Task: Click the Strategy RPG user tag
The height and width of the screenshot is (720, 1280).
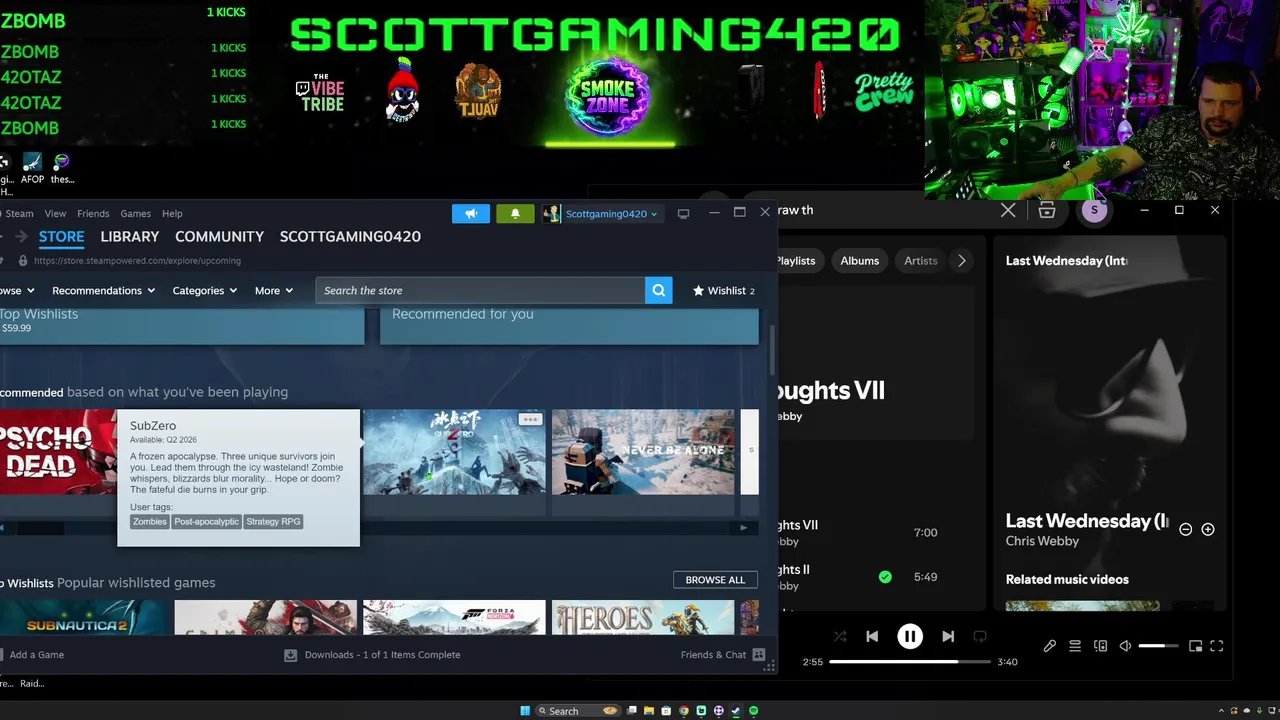Action: pos(273,522)
